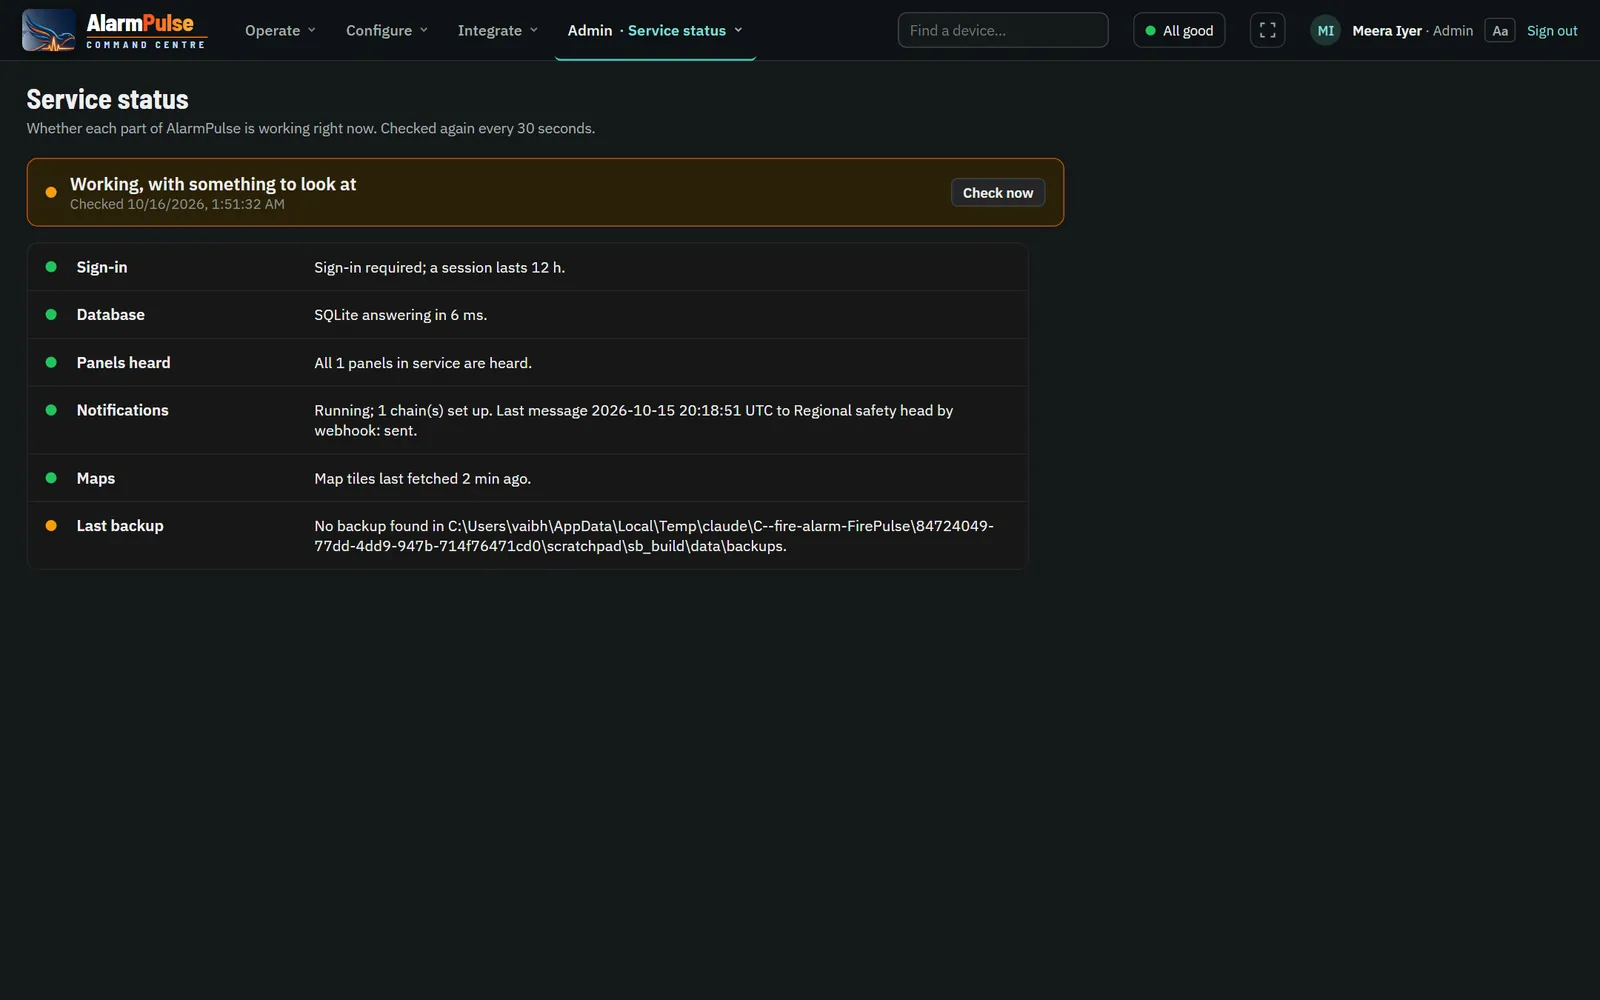Click the green status dot beside Sign-in
The height and width of the screenshot is (1000, 1600).
tap(51, 267)
